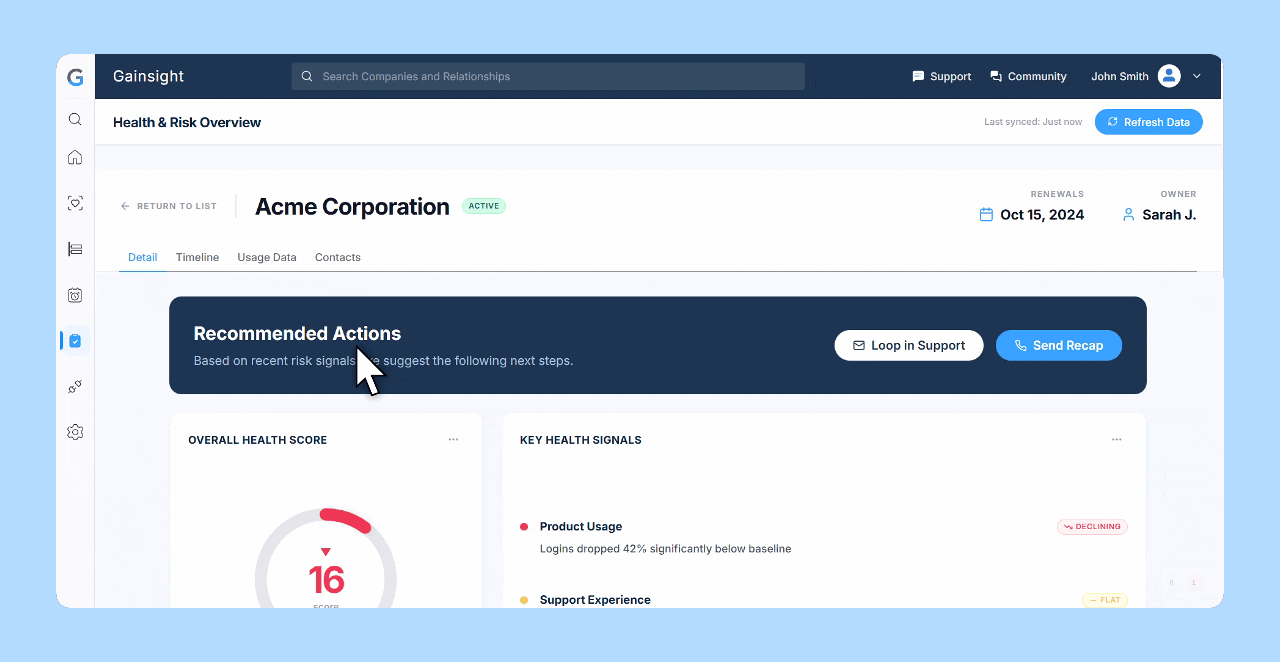Click the John Smith avatar icon
1280x662 pixels.
click(x=1169, y=76)
